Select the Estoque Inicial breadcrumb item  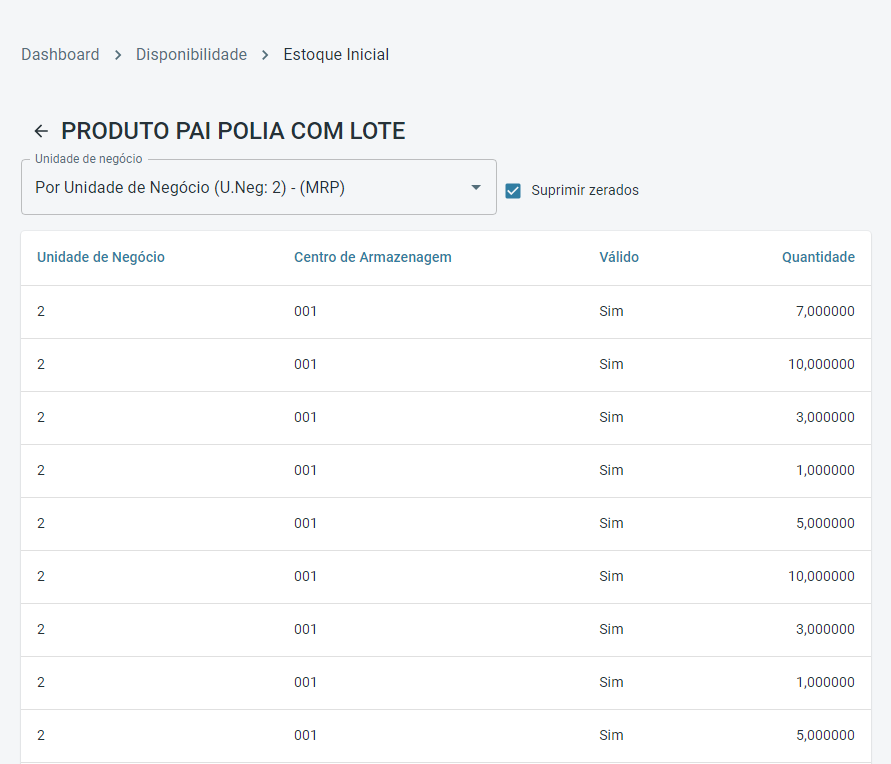(x=336, y=55)
